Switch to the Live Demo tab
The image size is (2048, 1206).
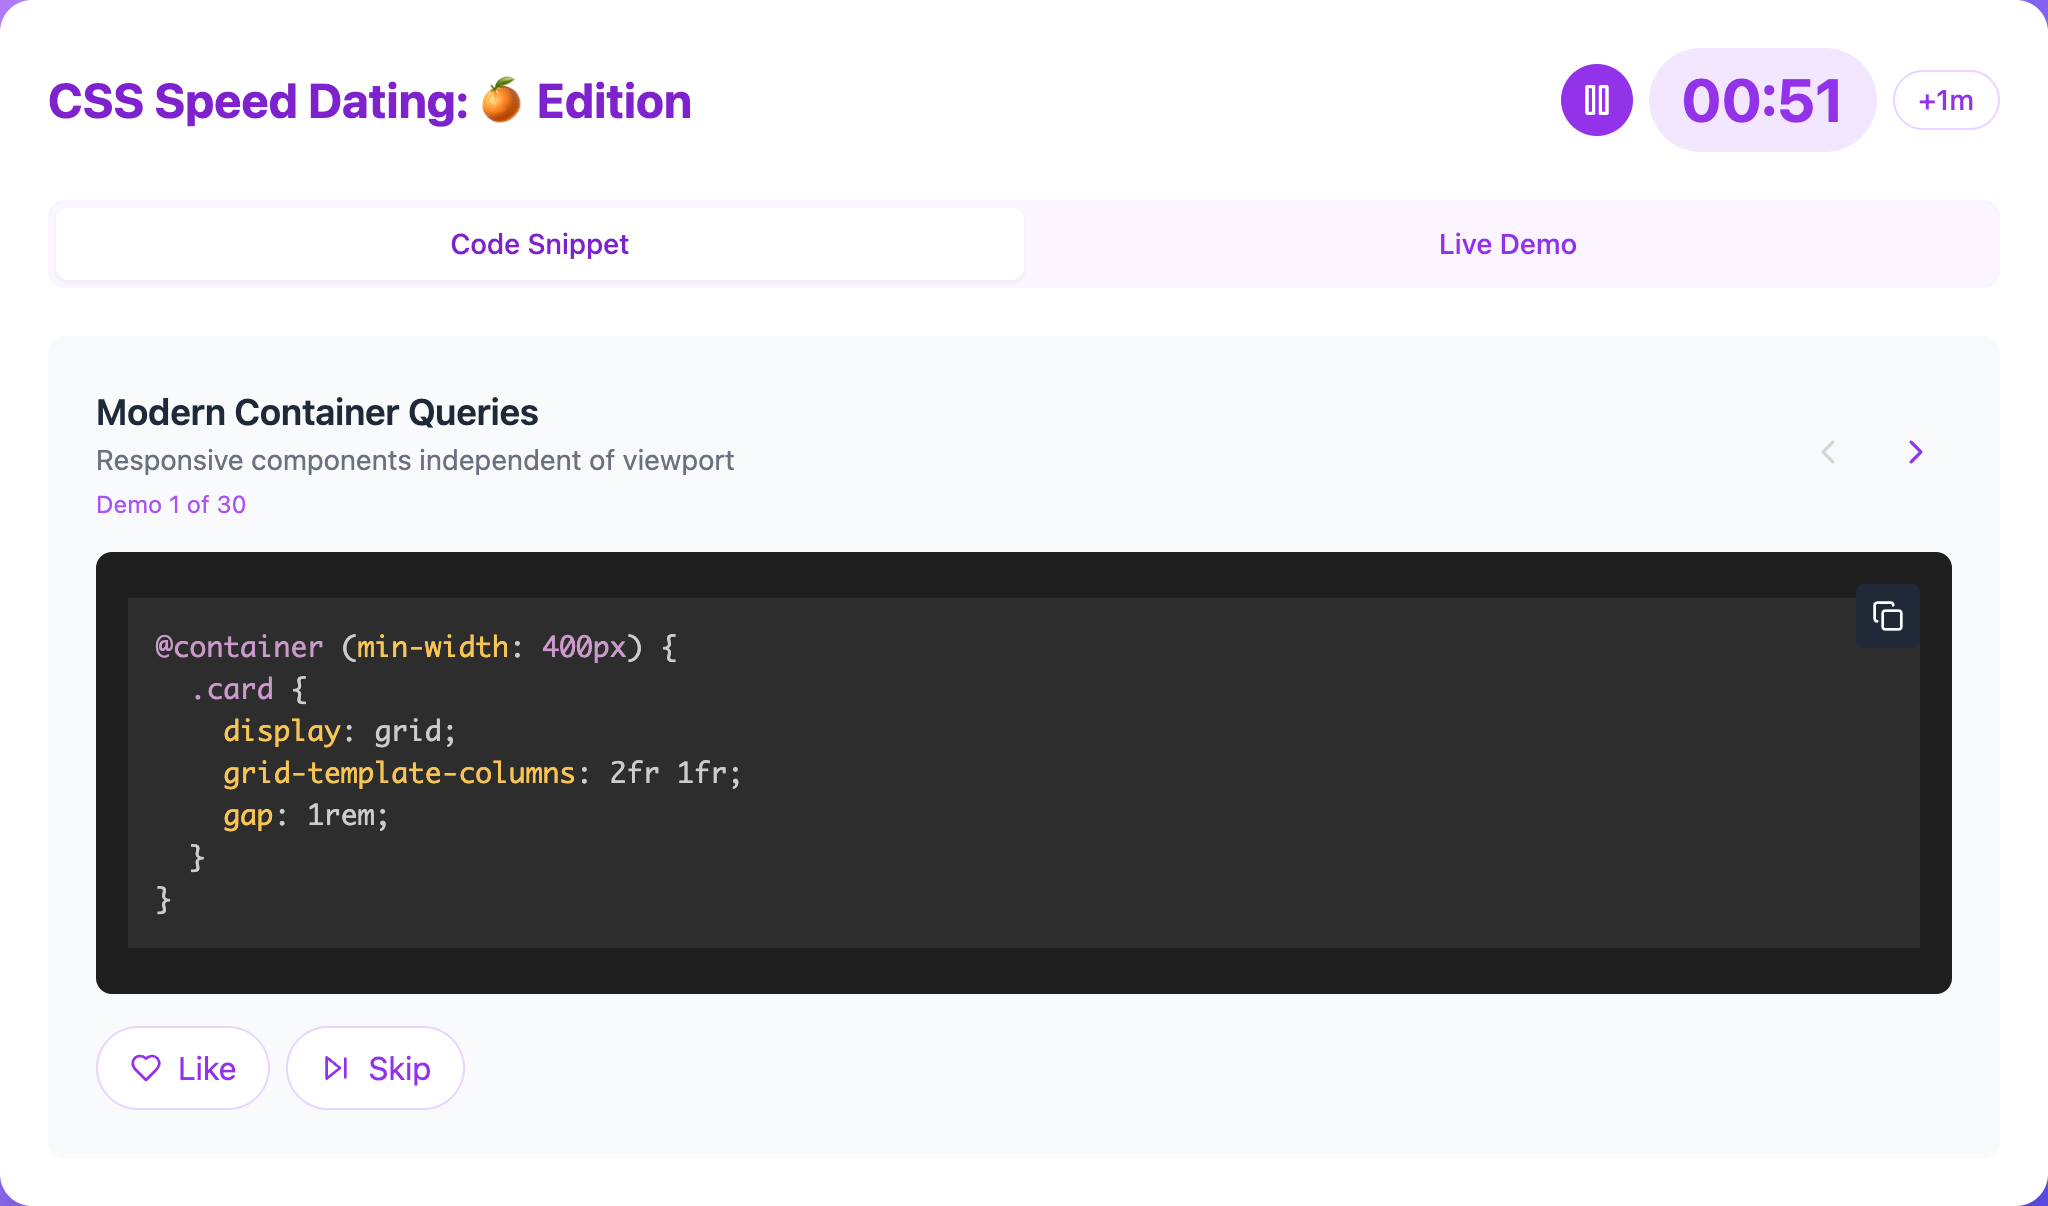tap(1507, 244)
